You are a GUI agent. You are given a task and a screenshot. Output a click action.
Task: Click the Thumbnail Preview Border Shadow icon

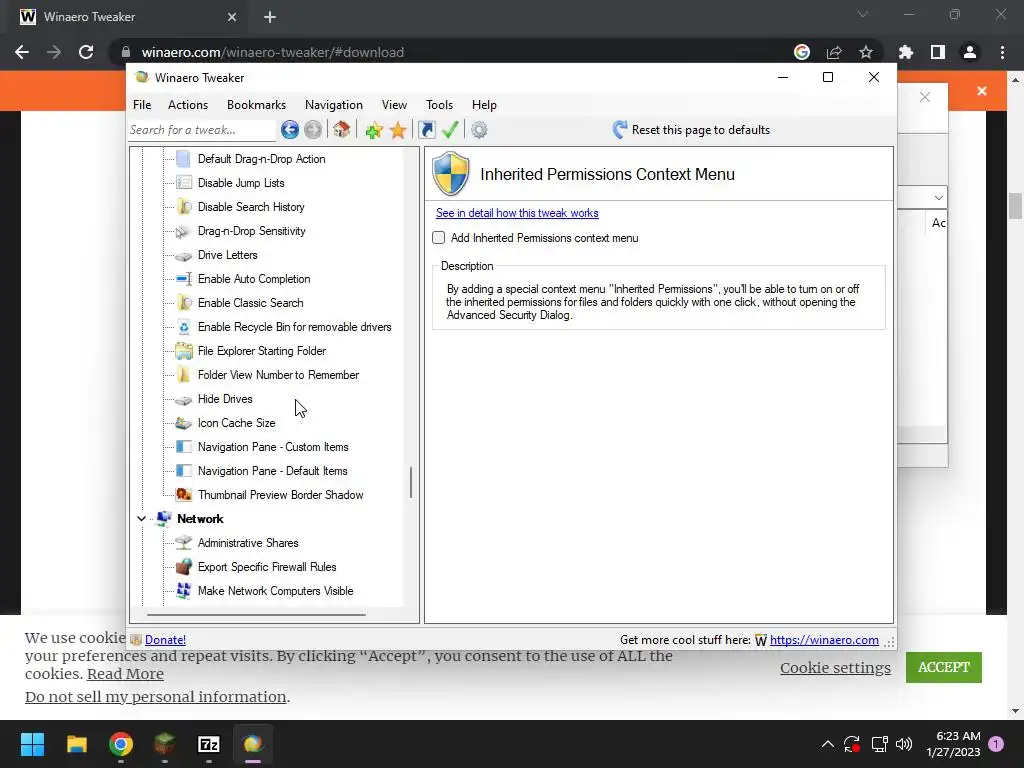(184, 495)
